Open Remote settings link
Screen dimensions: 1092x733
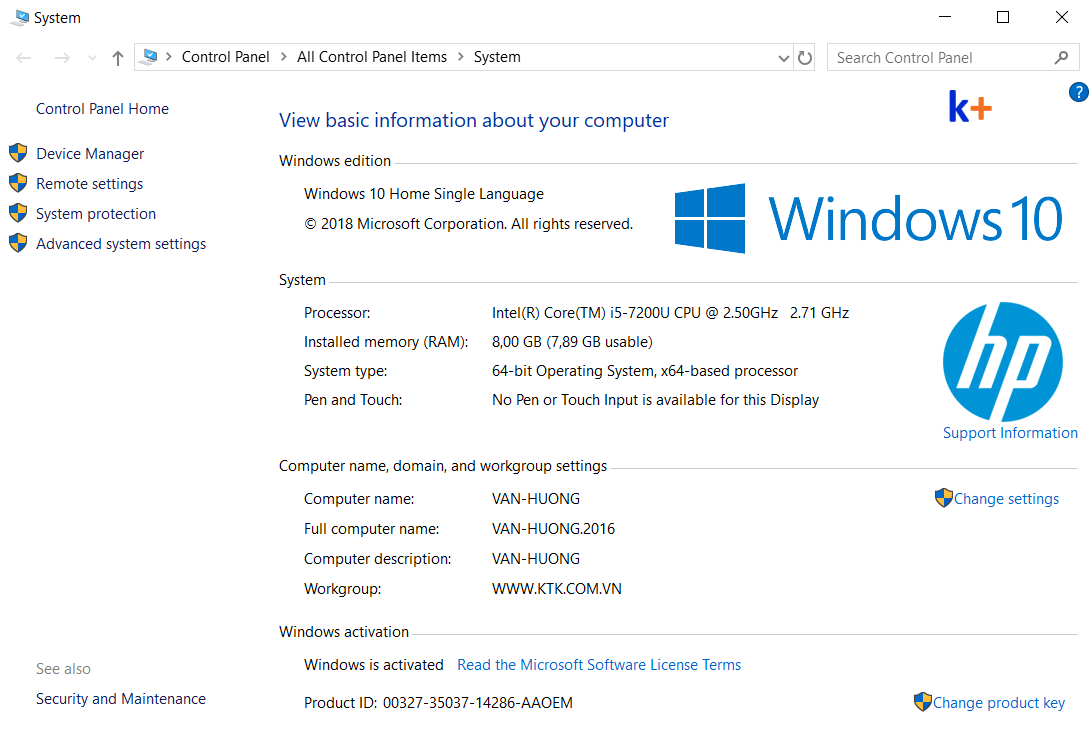coord(90,184)
